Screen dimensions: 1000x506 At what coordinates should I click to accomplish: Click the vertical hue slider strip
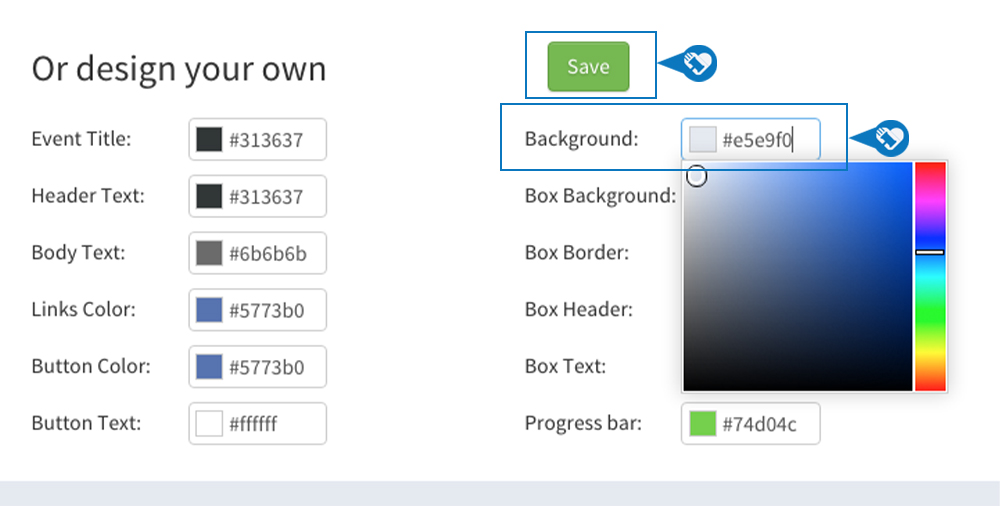tap(930, 276)
